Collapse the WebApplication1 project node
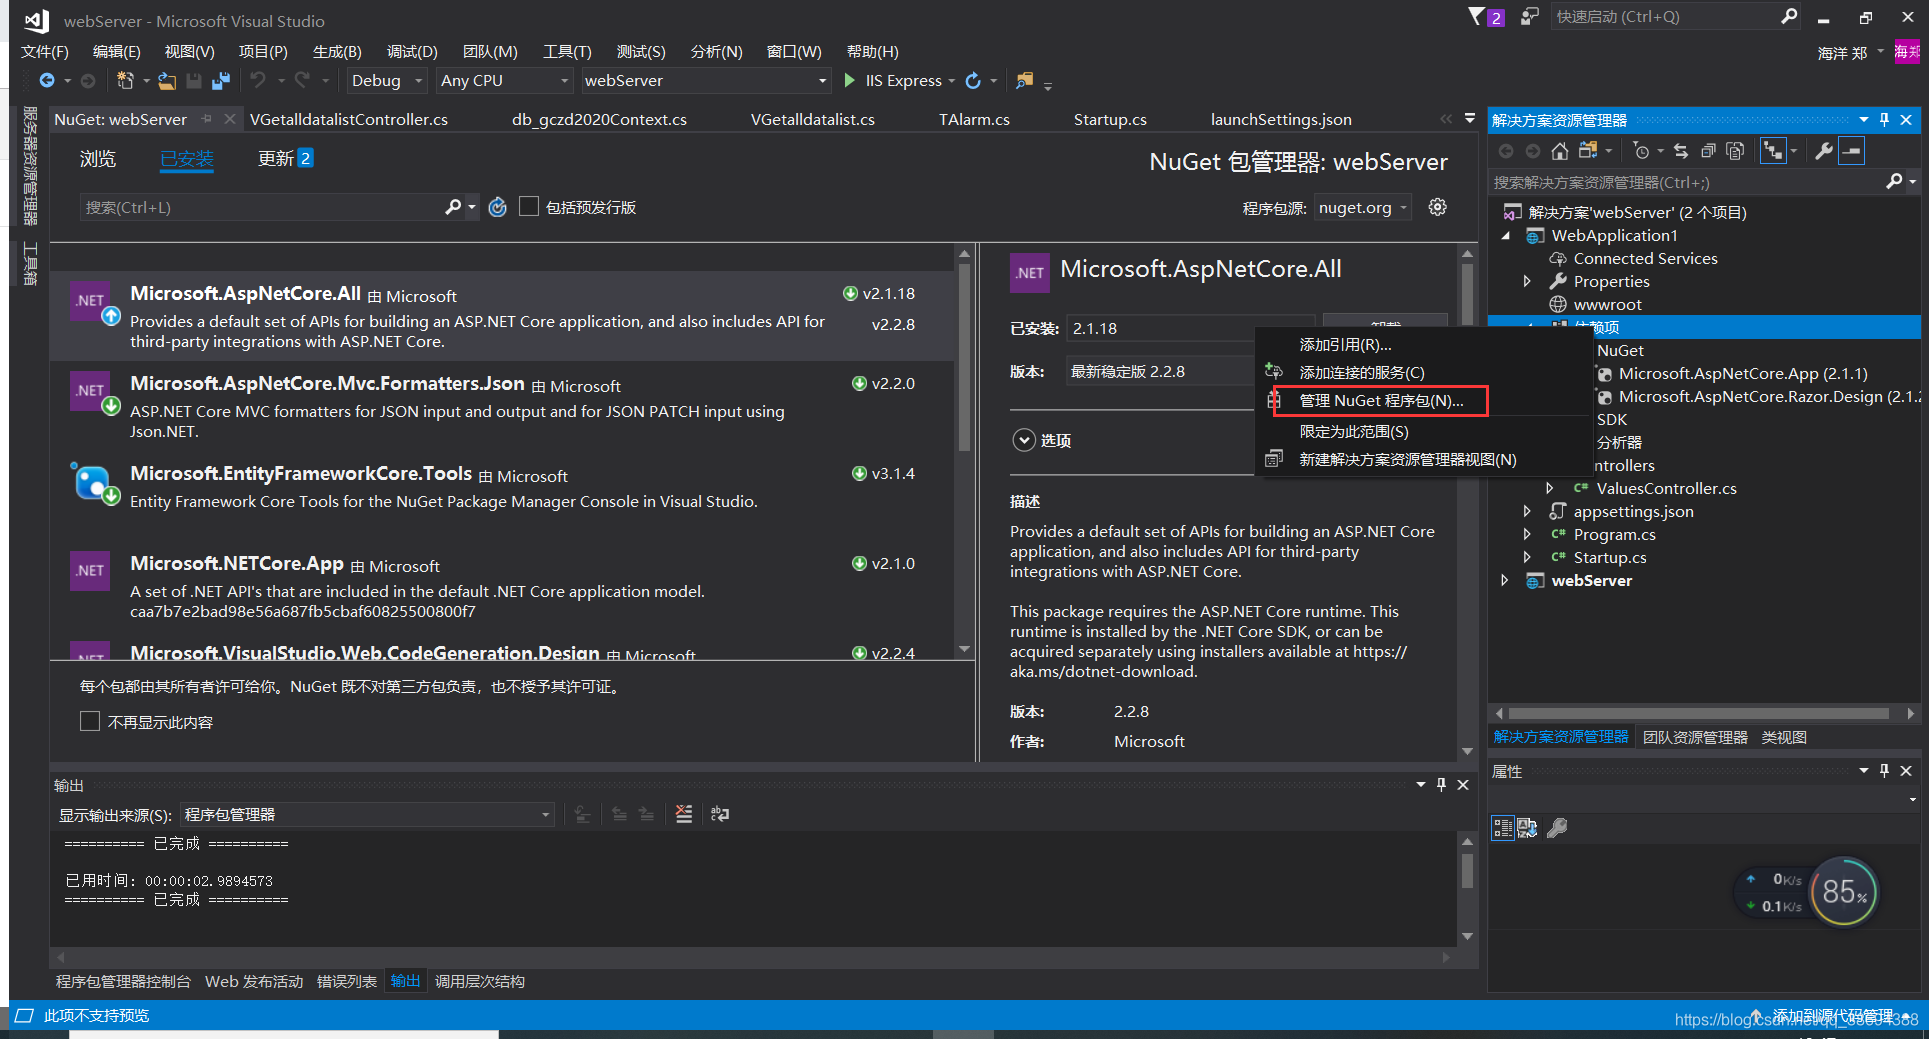The height and width of the screenshot is (1039, 1929). pyautogui.click(x=1505, y=235)
